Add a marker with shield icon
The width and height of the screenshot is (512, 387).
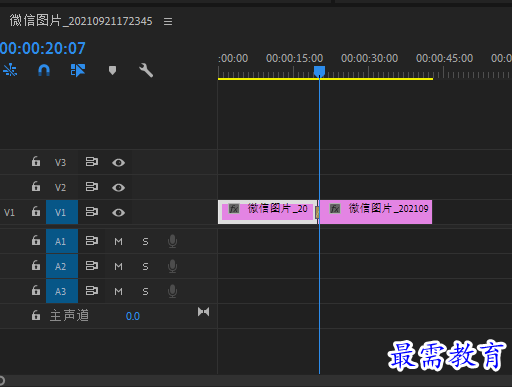112,70
